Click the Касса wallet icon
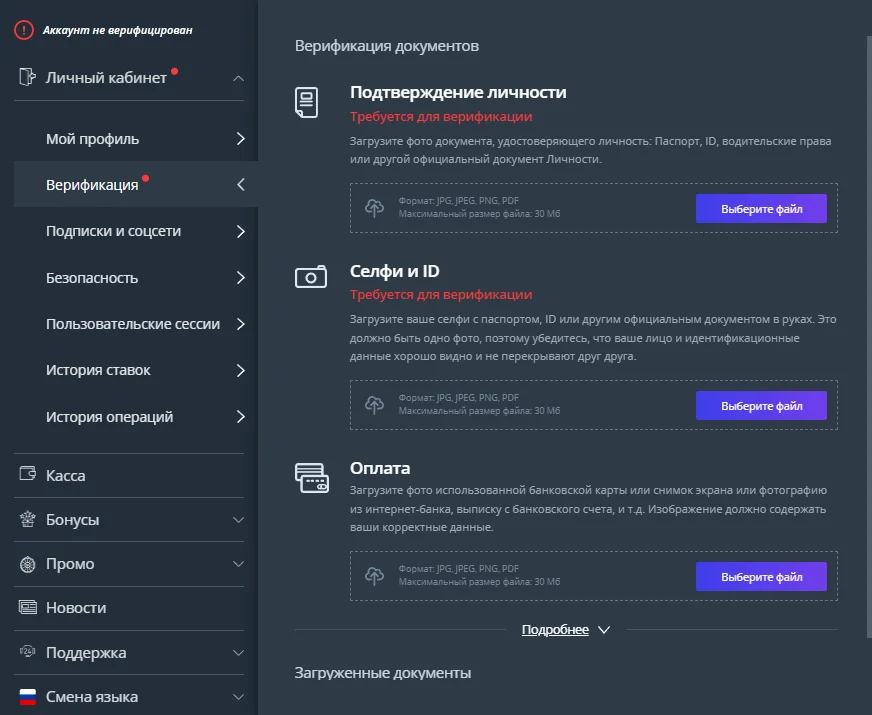The image size is (872, 715). [28, 474]
